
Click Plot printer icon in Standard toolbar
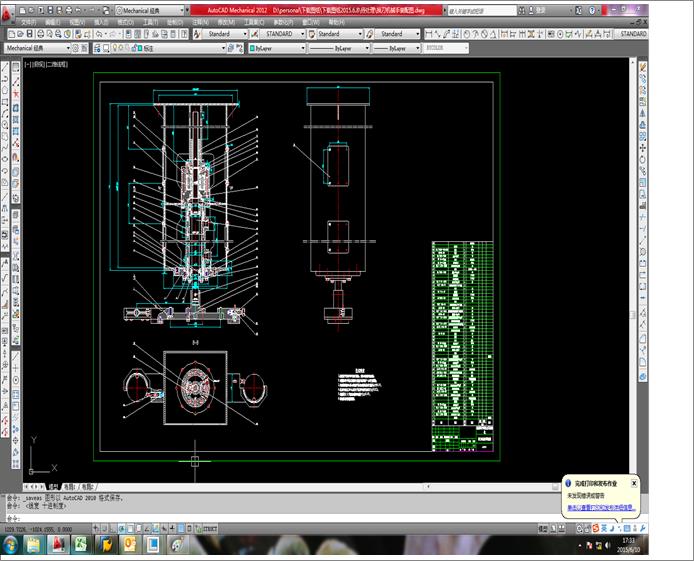41,34
